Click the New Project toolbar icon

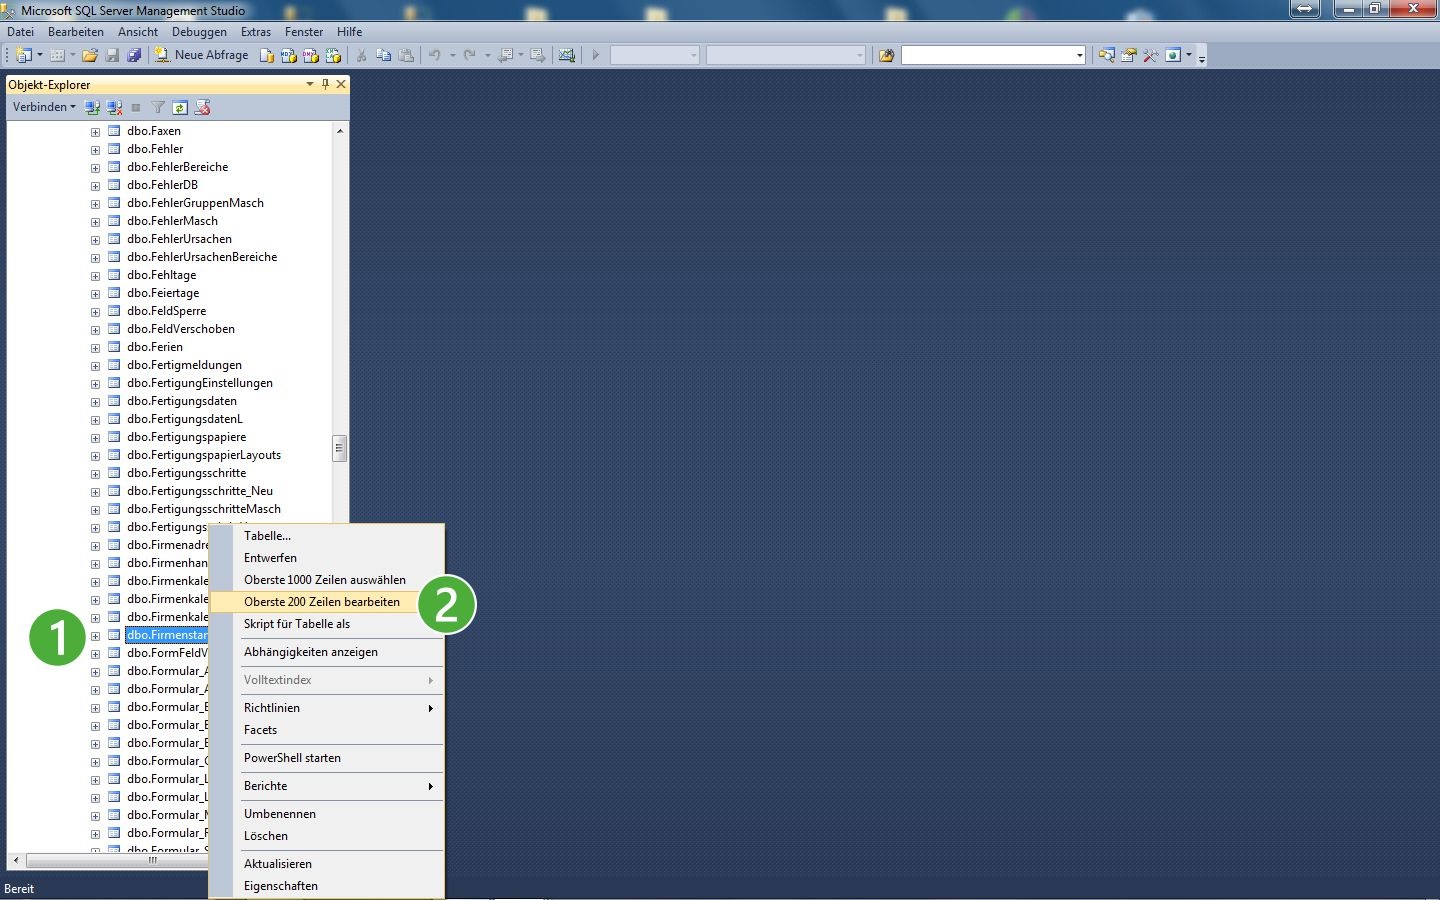tap(24, 55)
